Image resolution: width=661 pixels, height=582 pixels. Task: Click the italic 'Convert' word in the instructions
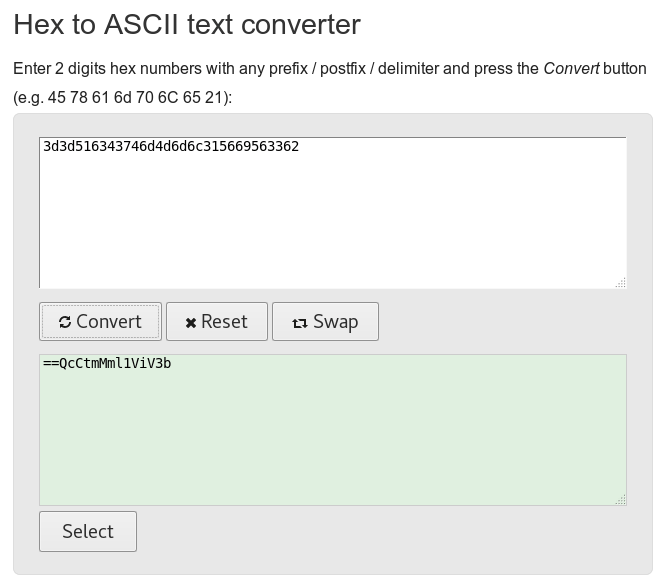pos(571,69)
